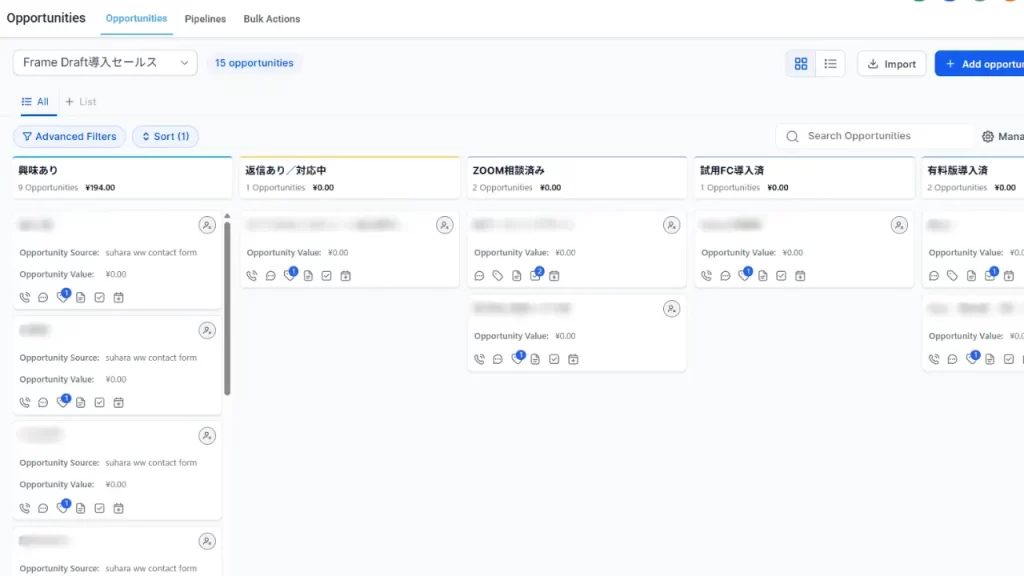Click the Import button
This screenshot has height=576, width=1024.
click(891, 64)
